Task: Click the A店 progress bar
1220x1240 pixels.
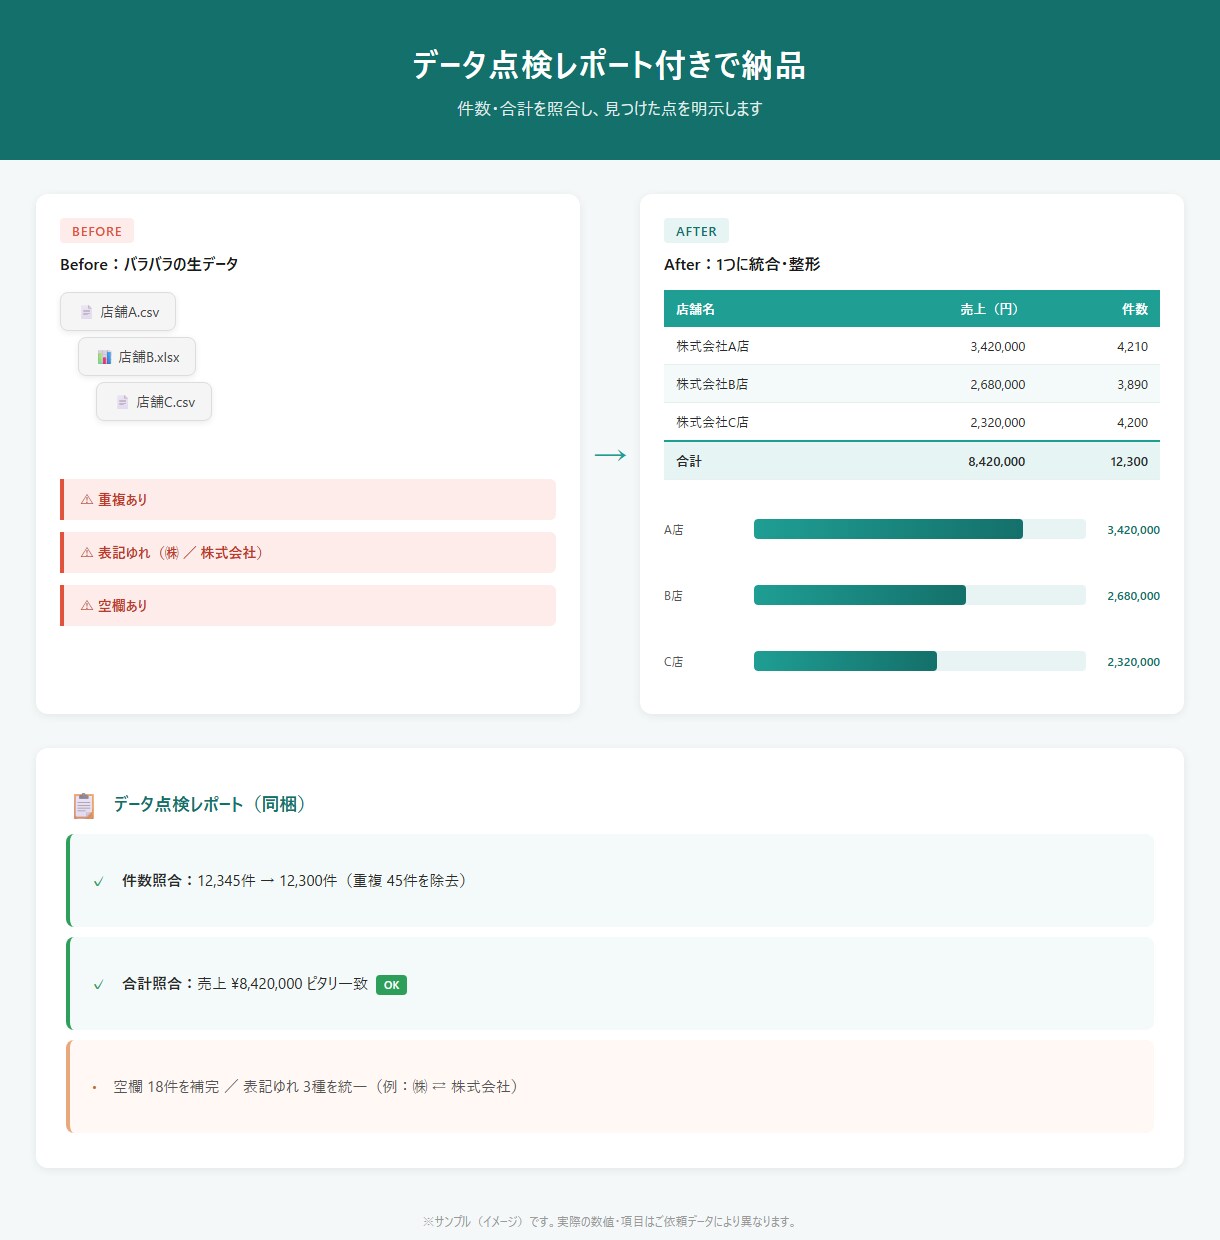Action: 920,529
